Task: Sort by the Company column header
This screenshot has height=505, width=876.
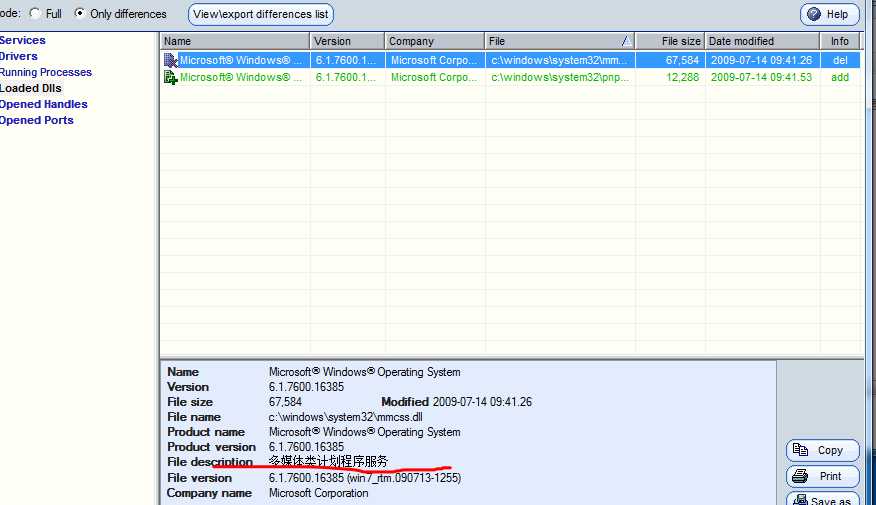Action: click(x=435, y=41)
